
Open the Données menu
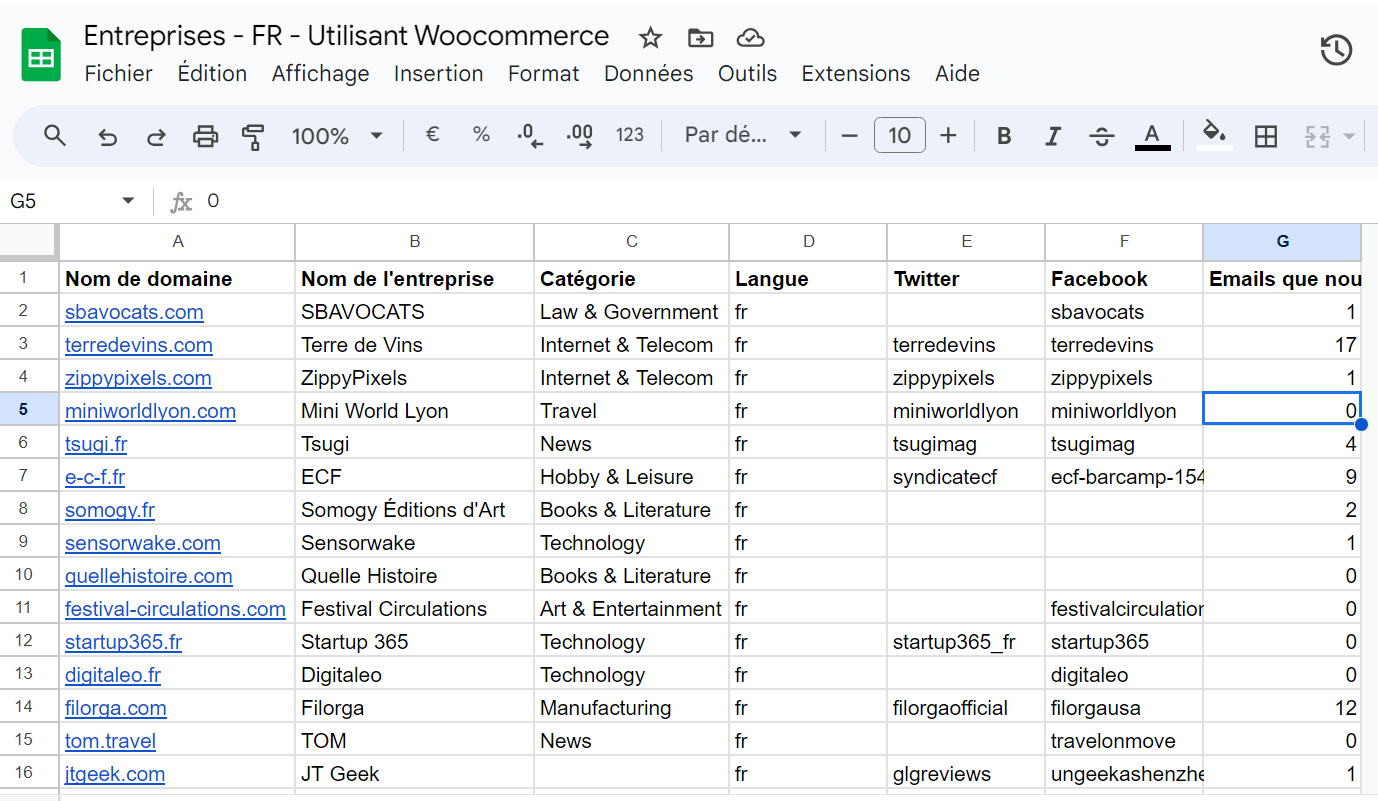[x=649, y=73]
